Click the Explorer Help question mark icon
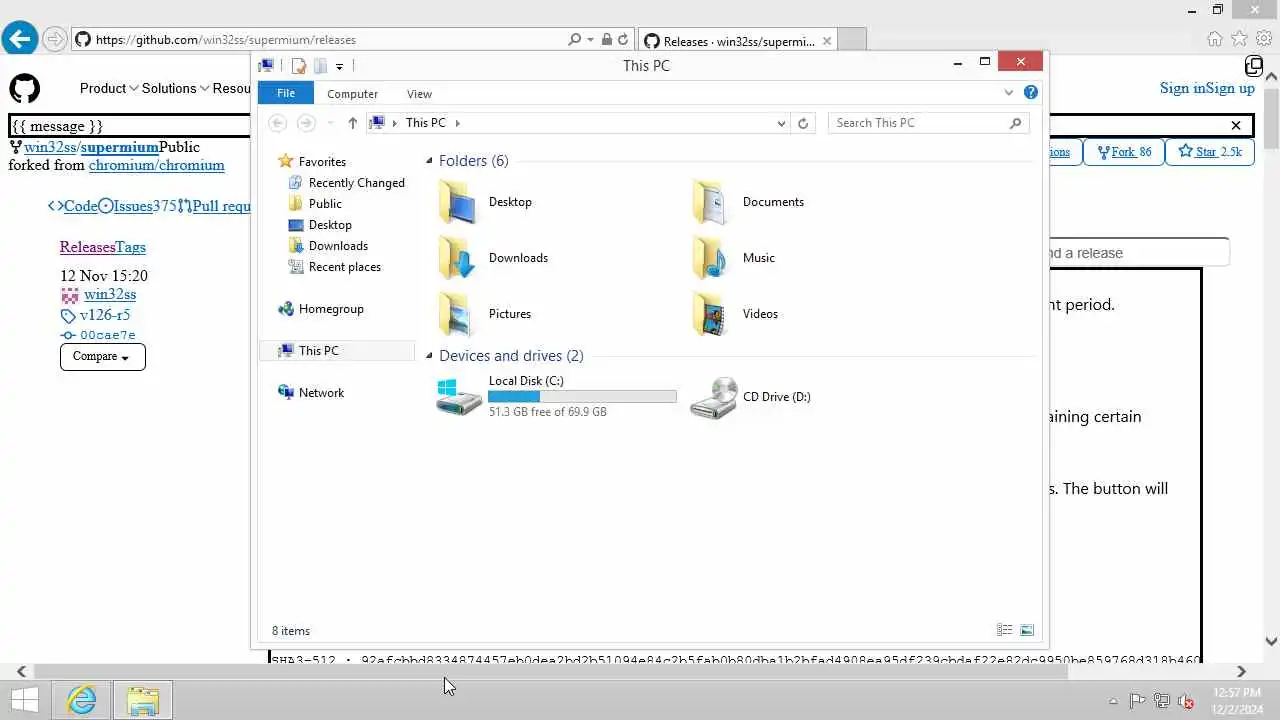This screenshot has height=720, width=1280. click(1031, 92)
